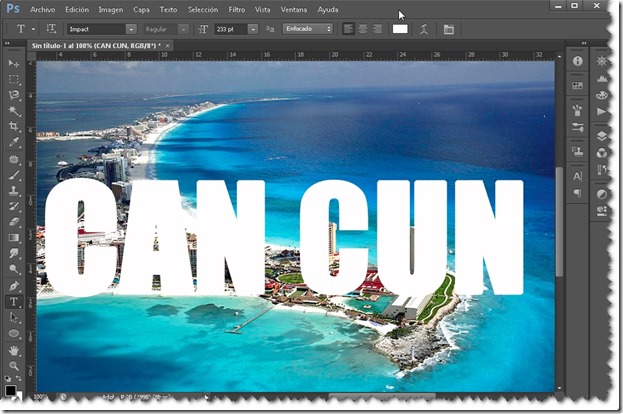Open the Imagen menu

[111, 10]
